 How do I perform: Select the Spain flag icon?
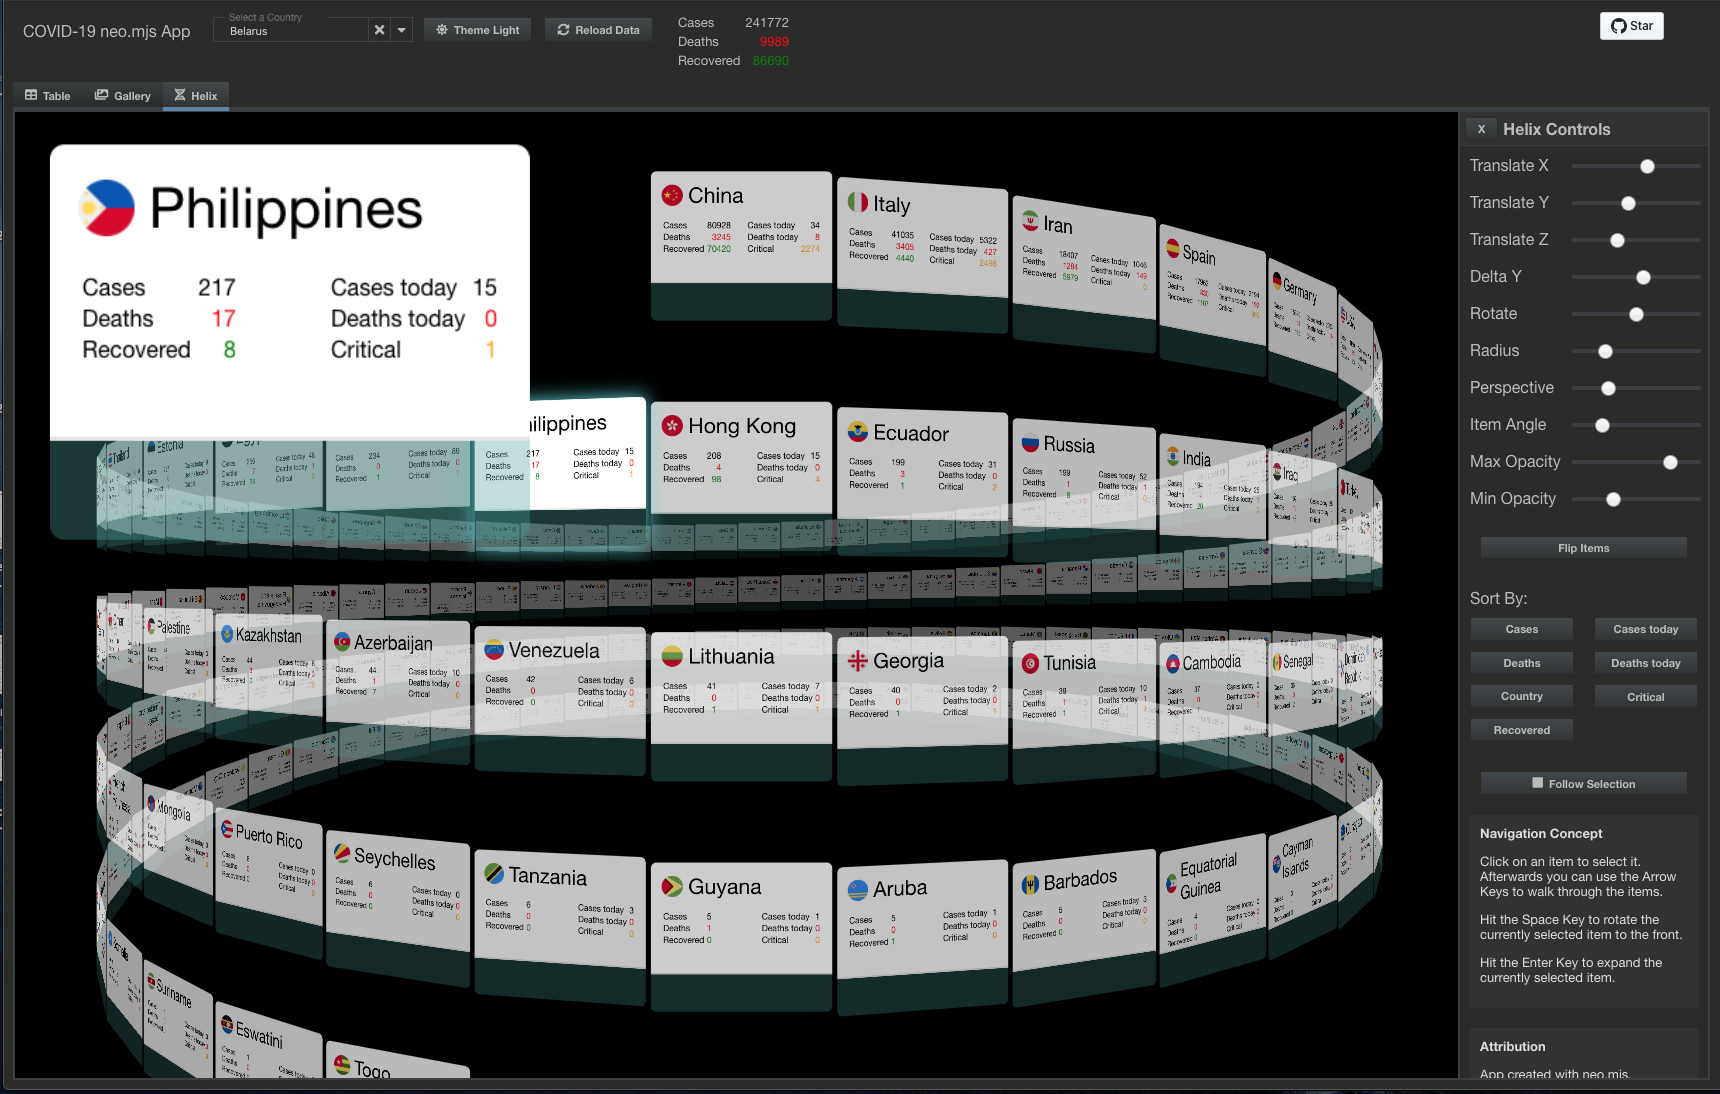[x=1172, y=247]
